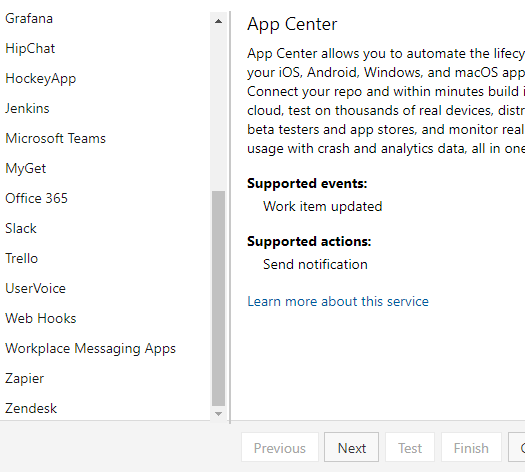This screenshot has height=472, width=525.
Task: Click the Finish button
Action: click(471, 447)
